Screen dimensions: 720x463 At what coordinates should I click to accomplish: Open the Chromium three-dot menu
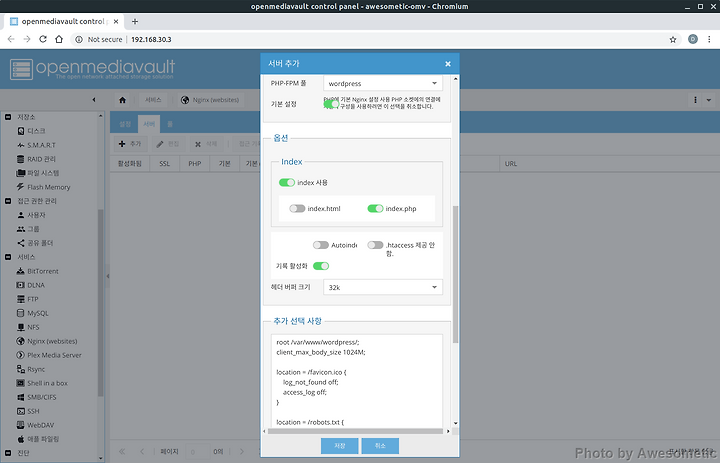coord(709,40)
